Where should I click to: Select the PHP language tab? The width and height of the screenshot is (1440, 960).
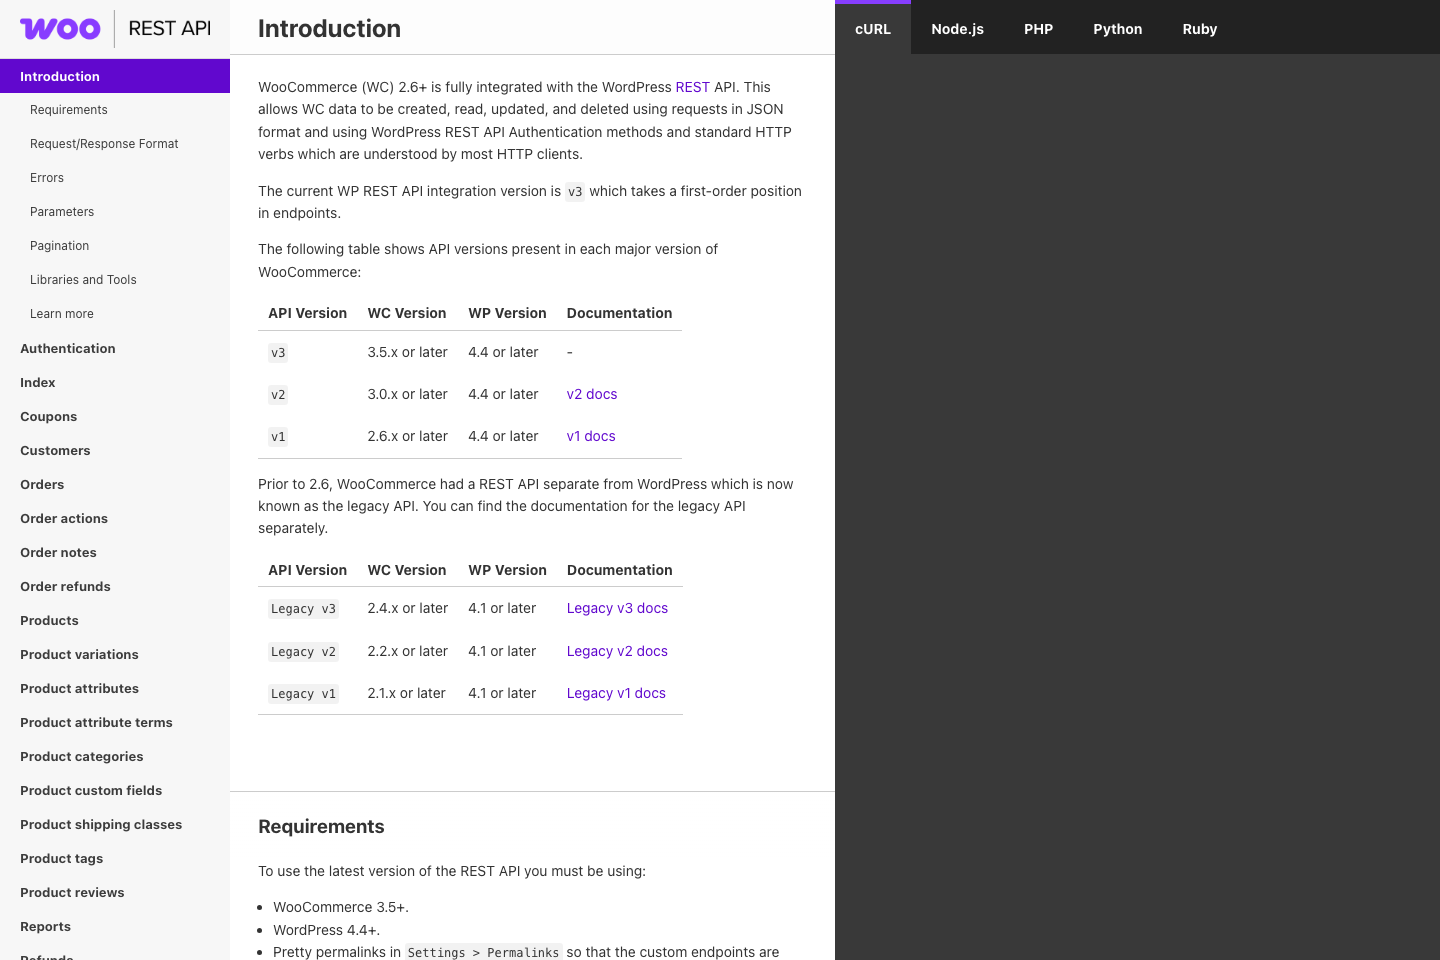1038,28
